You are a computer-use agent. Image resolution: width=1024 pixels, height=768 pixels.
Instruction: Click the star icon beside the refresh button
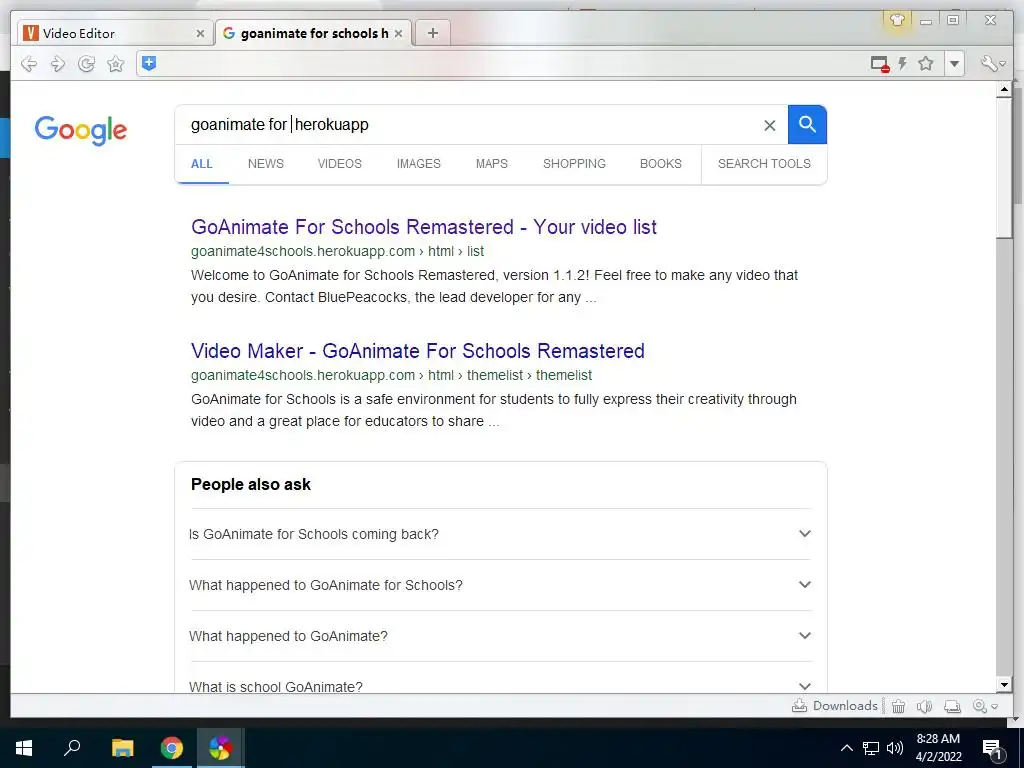(x=116, y=63)
